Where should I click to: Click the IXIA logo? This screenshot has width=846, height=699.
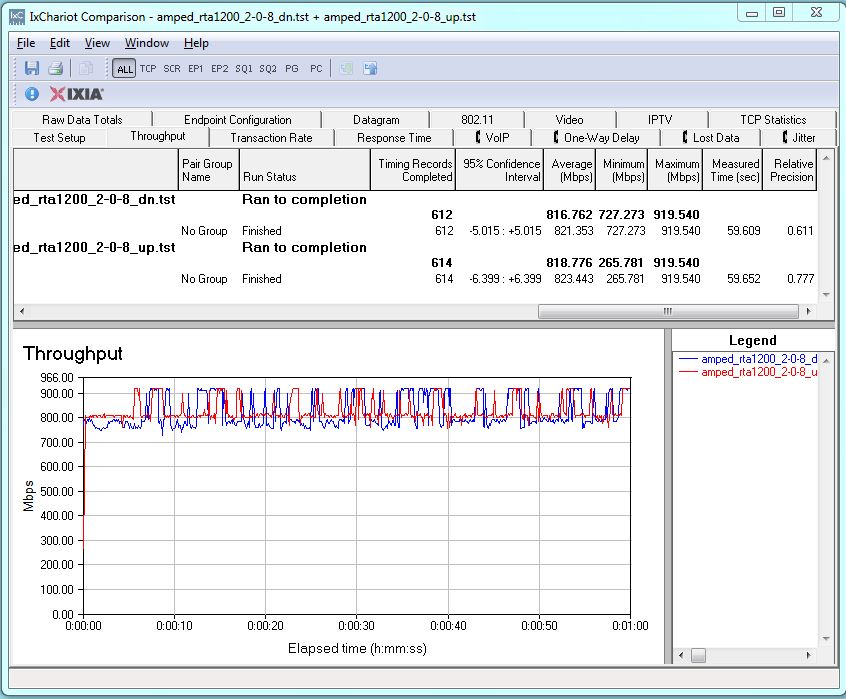pos(77,94)
